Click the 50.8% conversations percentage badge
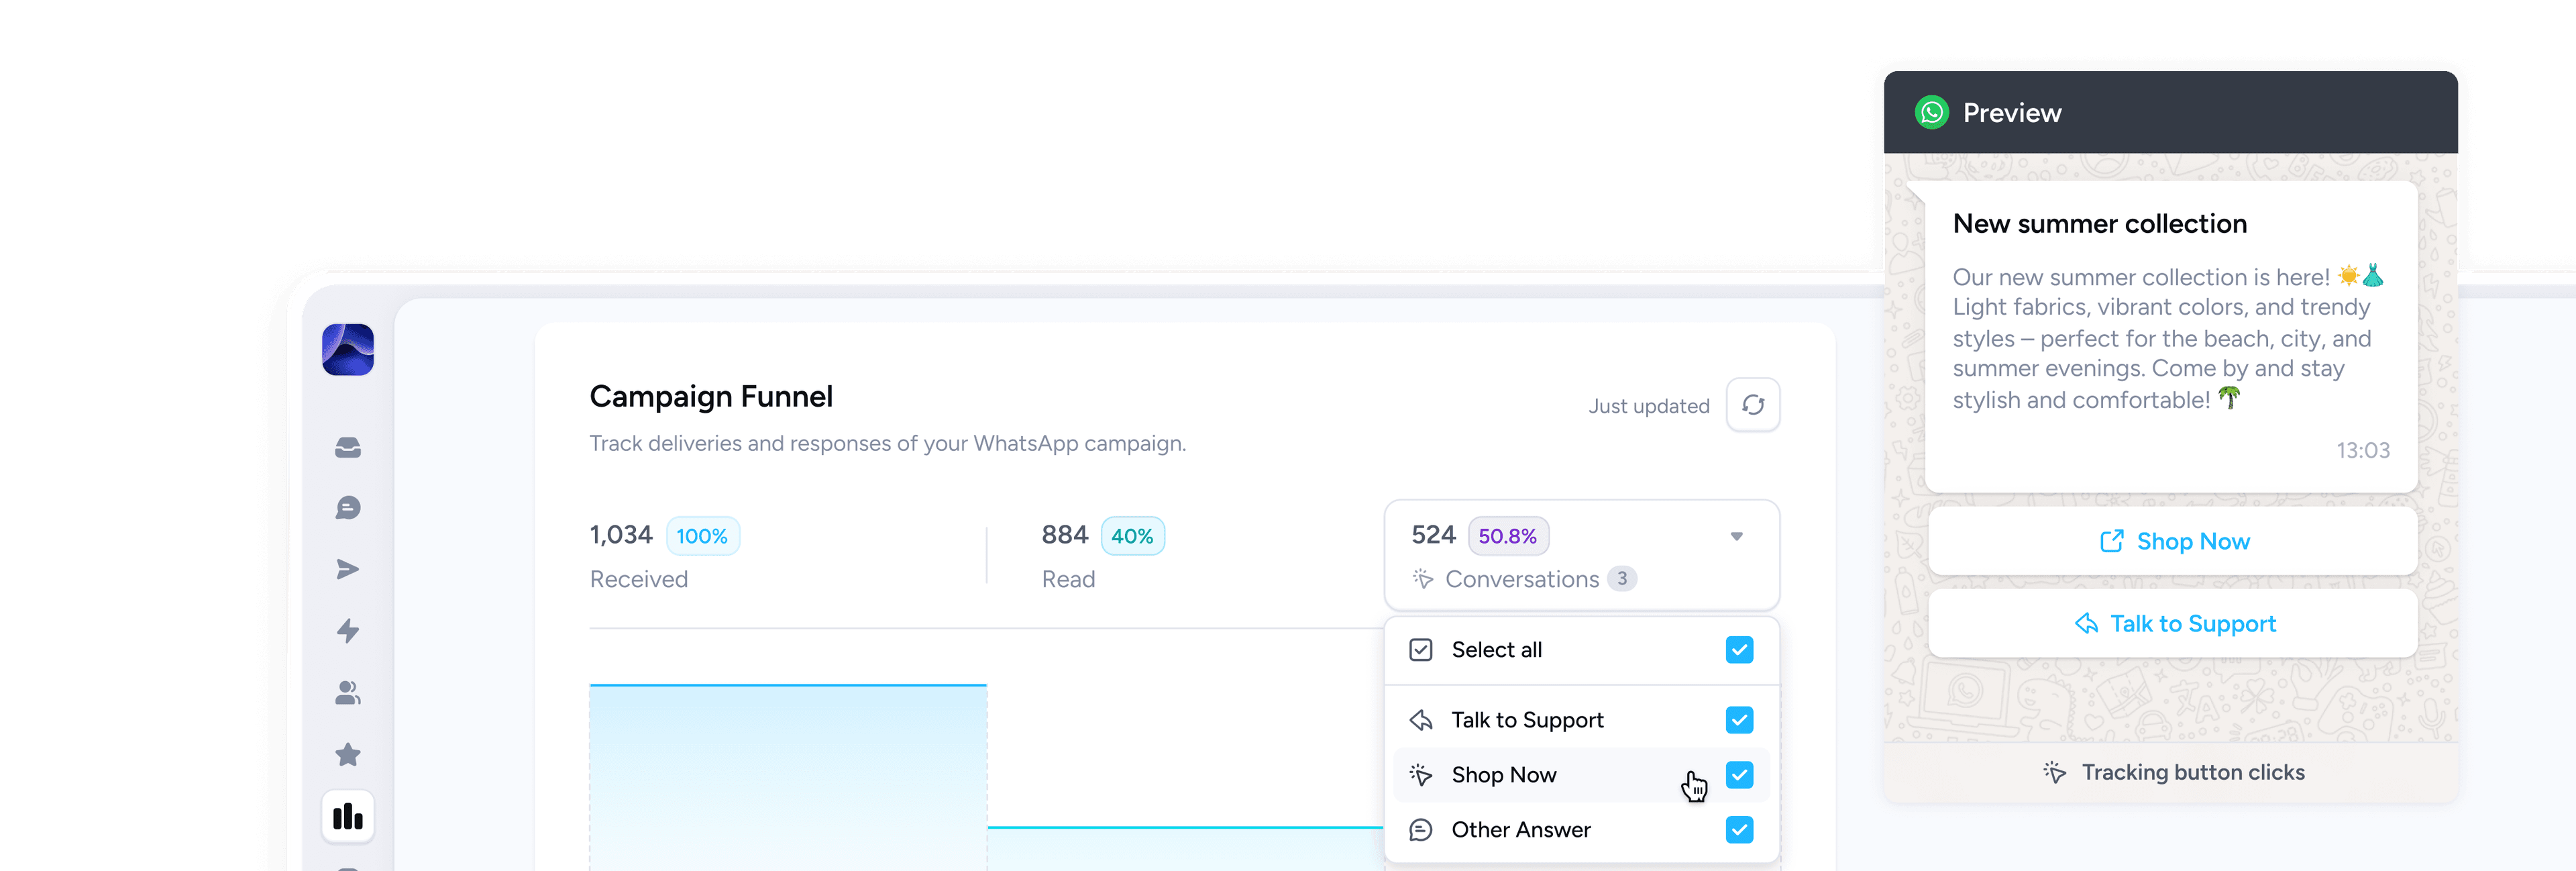This screenshot has height=871, width=2576. click(1507, 536)
